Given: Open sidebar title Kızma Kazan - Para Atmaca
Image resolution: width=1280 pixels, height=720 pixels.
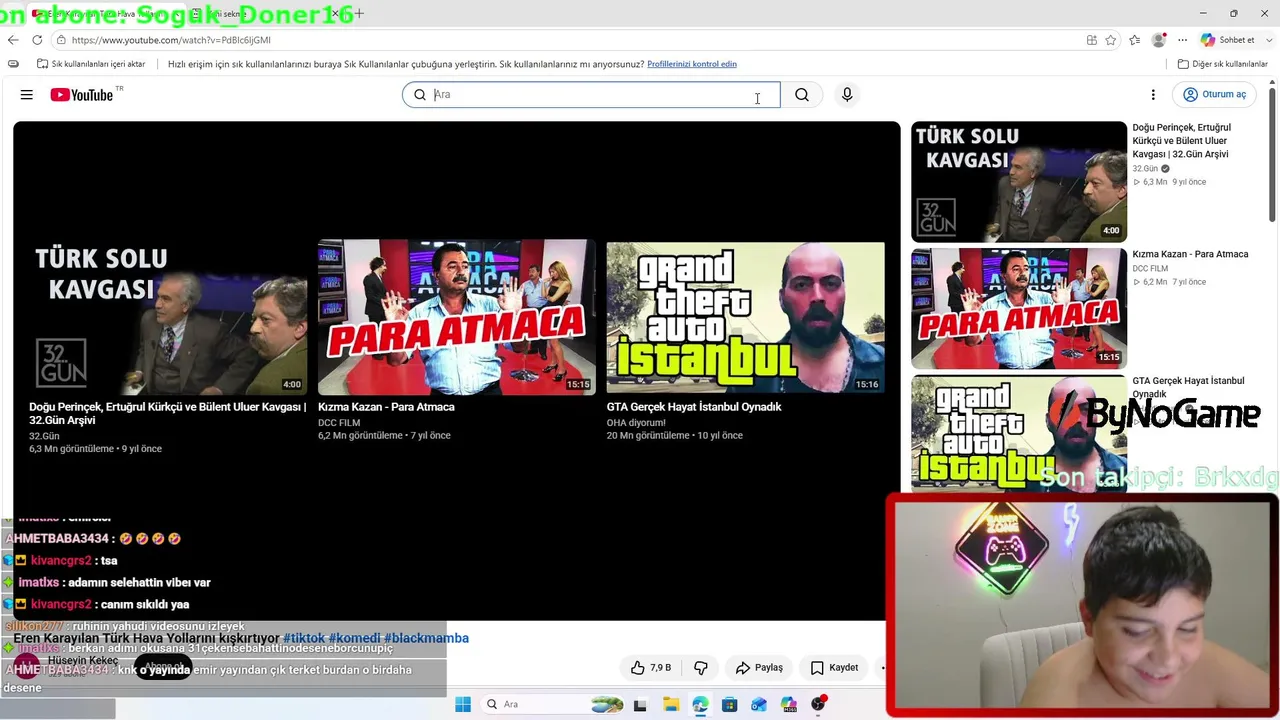Looking at the screenshot, I should (1190, 254).
